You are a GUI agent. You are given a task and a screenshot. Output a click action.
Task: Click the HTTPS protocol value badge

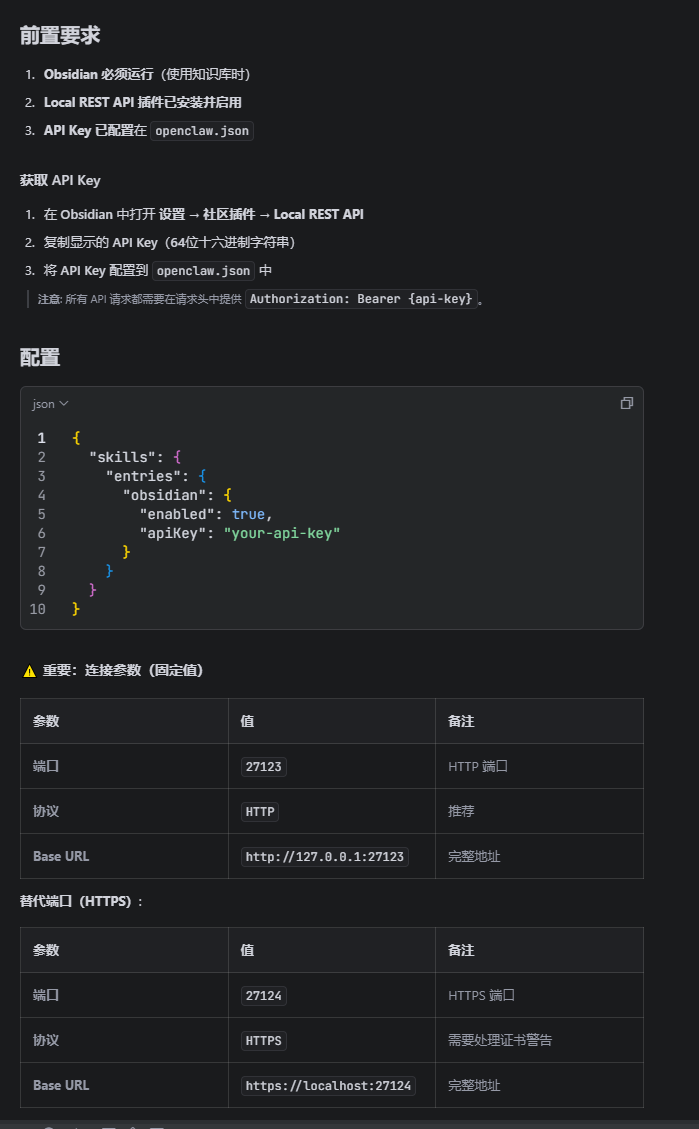tap(264, 1041)
